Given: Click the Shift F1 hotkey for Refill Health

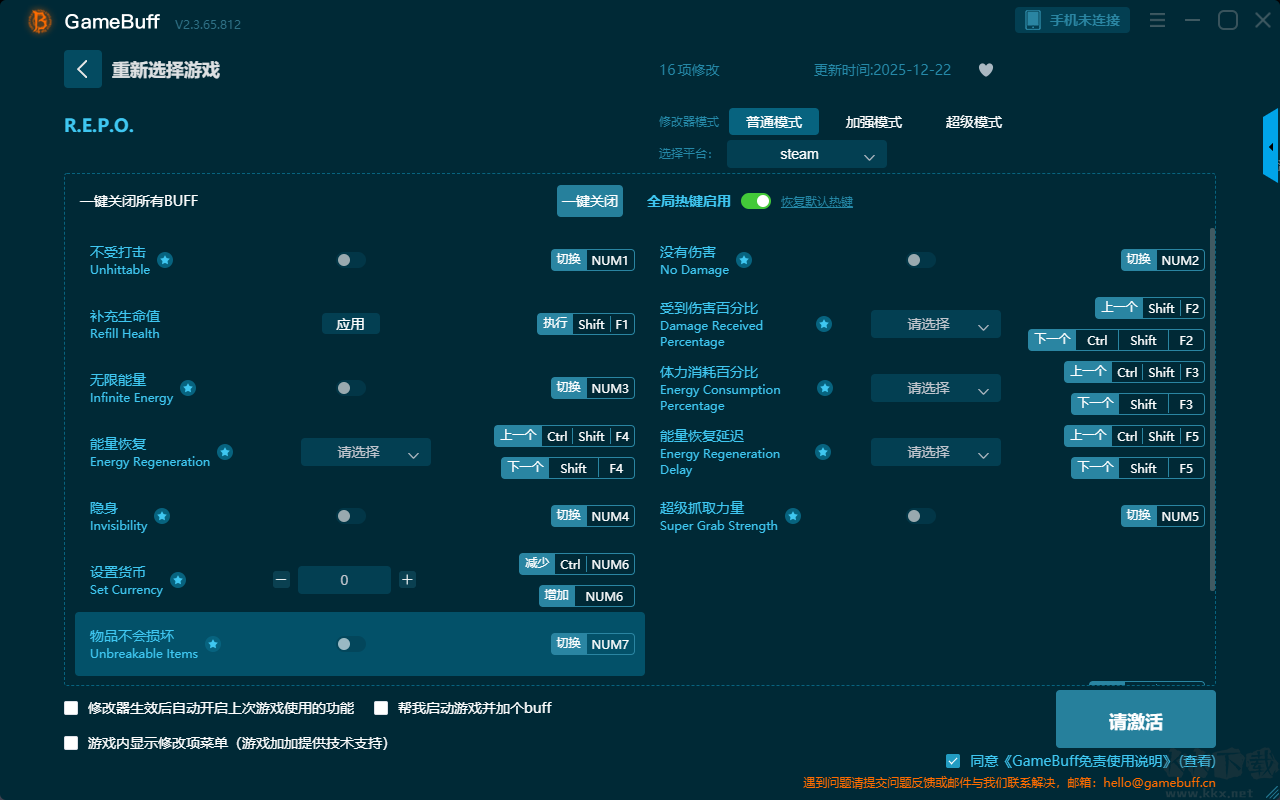Looking at the screenshot, I should [586, 324].
